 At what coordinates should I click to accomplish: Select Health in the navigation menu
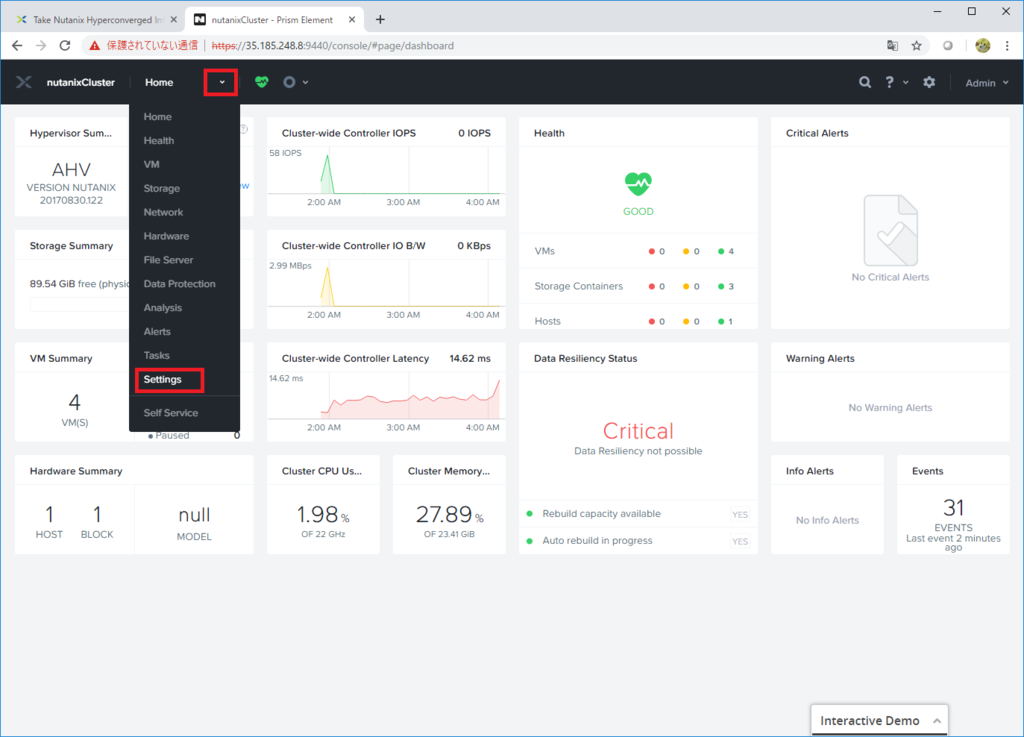(x=159, y=140)
